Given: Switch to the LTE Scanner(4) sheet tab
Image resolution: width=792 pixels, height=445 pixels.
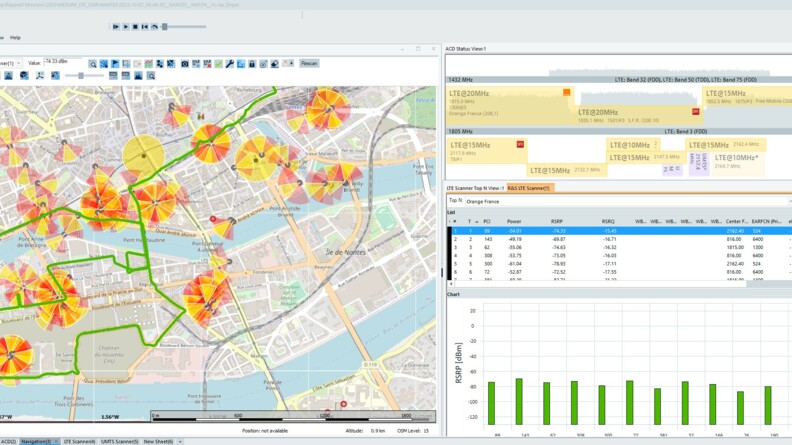Looking at the screenshot, I should [79, 441].
